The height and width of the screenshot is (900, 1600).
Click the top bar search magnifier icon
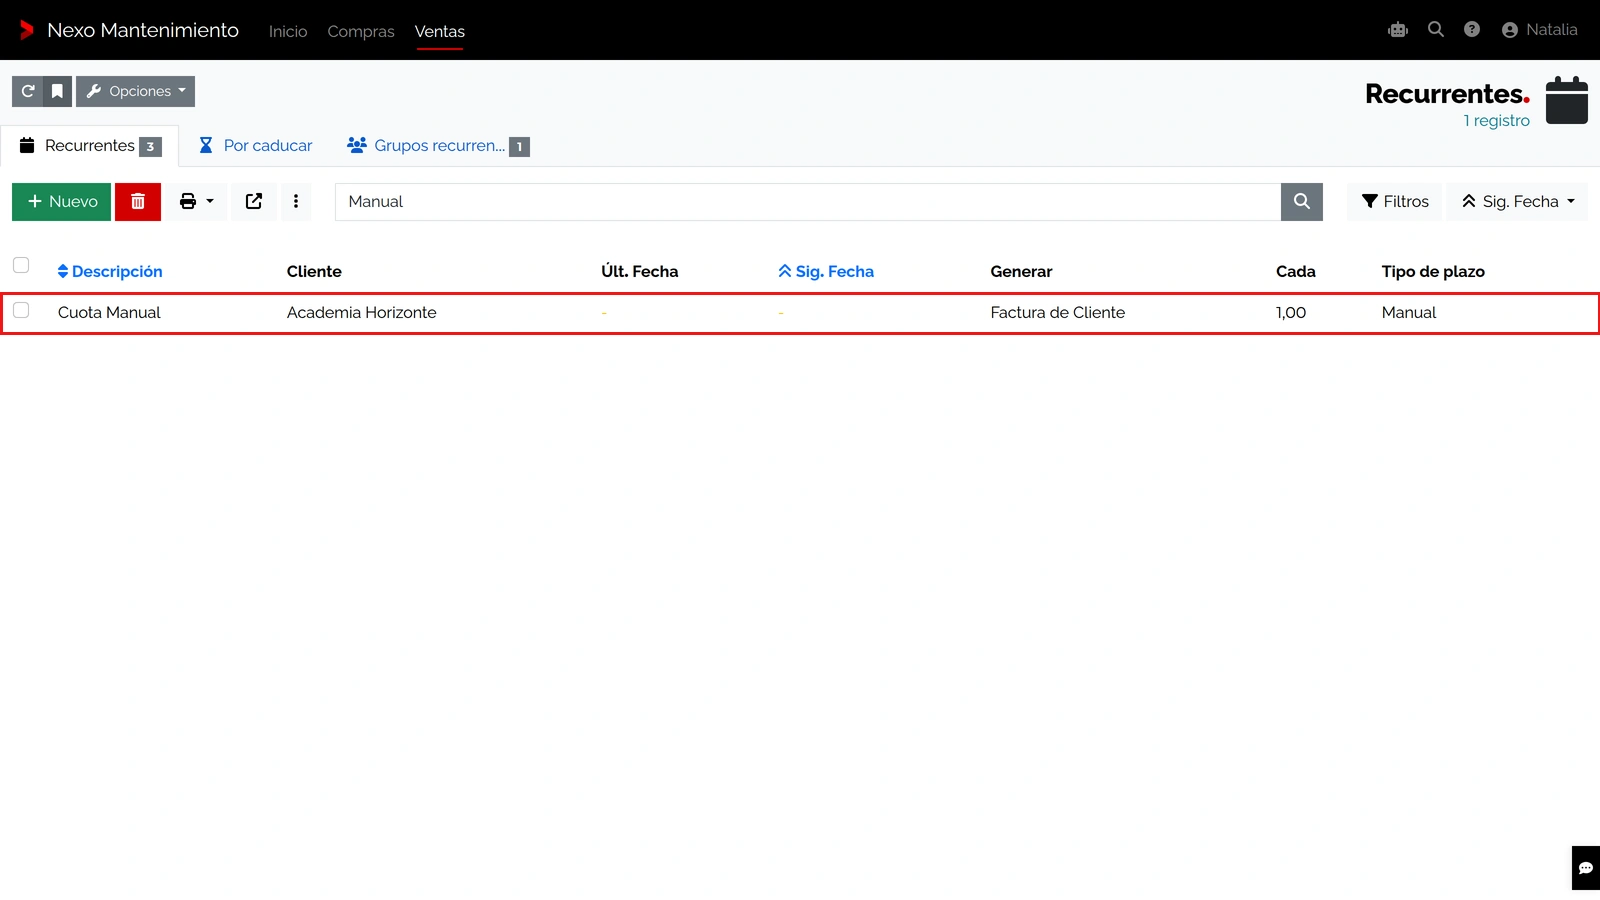click(x=1436, y=30)
